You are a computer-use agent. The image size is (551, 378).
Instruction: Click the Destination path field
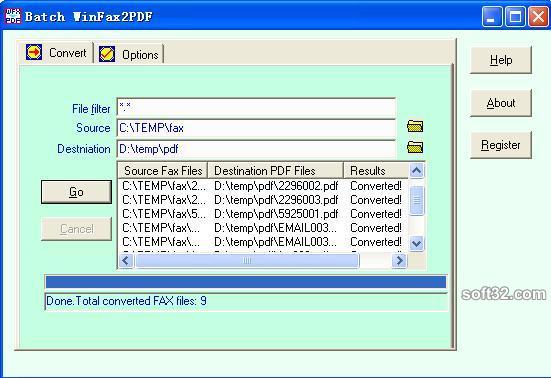click(256, 149)
